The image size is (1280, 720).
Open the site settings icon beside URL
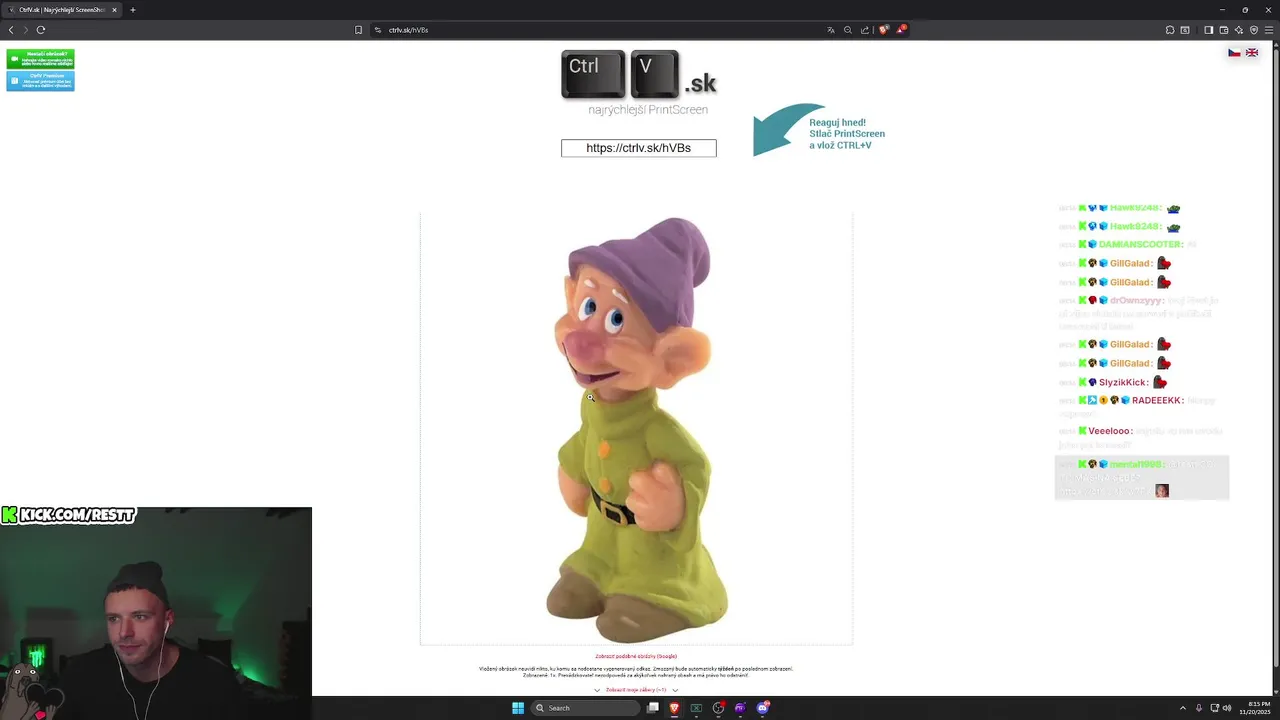(x=378, y=30)
